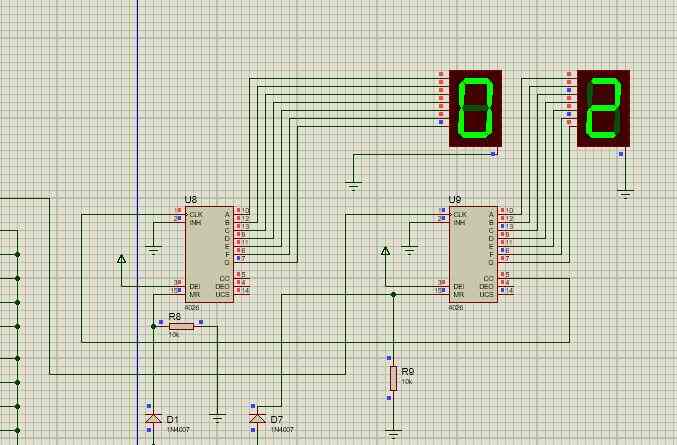Click the seven-segment display showing 0
The width and height of the screenshot is (677, 445).
tap(475, 108)
